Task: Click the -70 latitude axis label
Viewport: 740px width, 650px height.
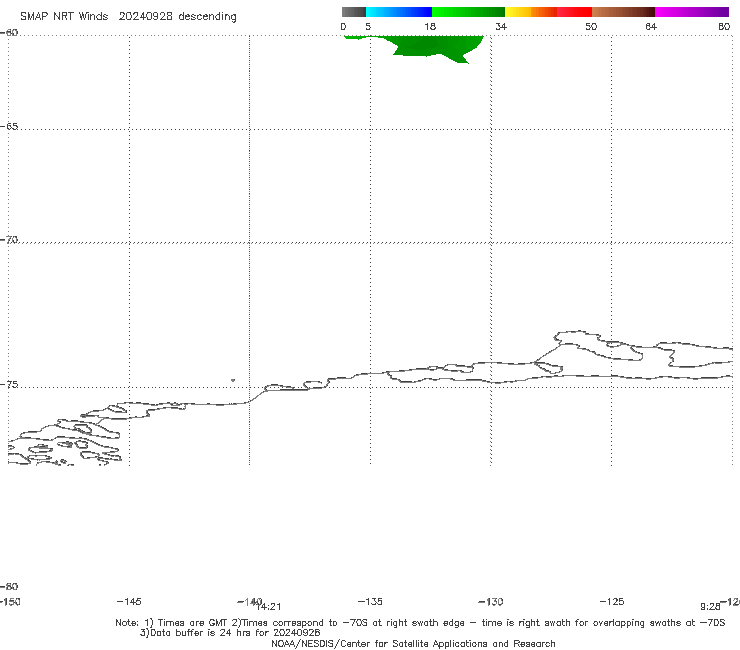Action: point(9,240)
